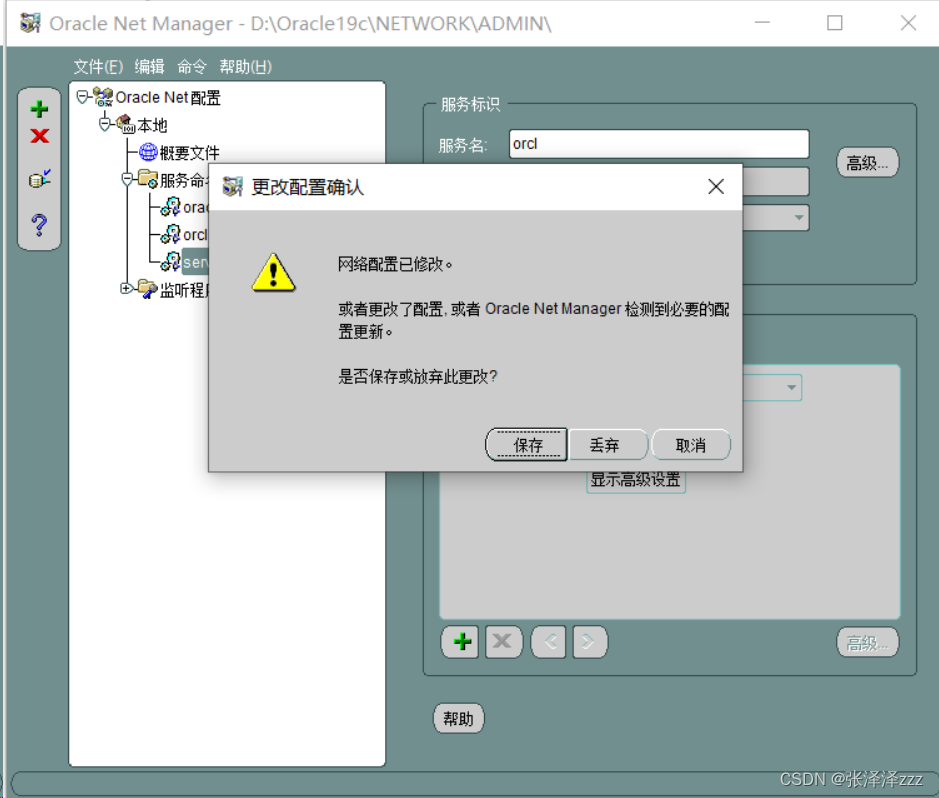939x798 pixels.
Task: Click the 网络配置已修改 message text
Action: click(395, 264)
